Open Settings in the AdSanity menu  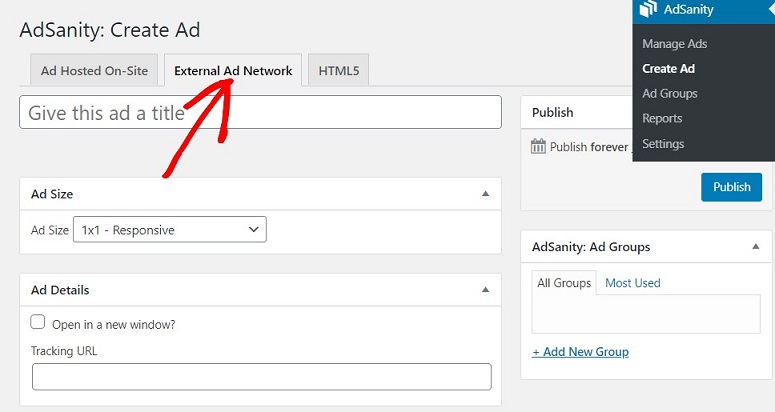click(663, 144)
